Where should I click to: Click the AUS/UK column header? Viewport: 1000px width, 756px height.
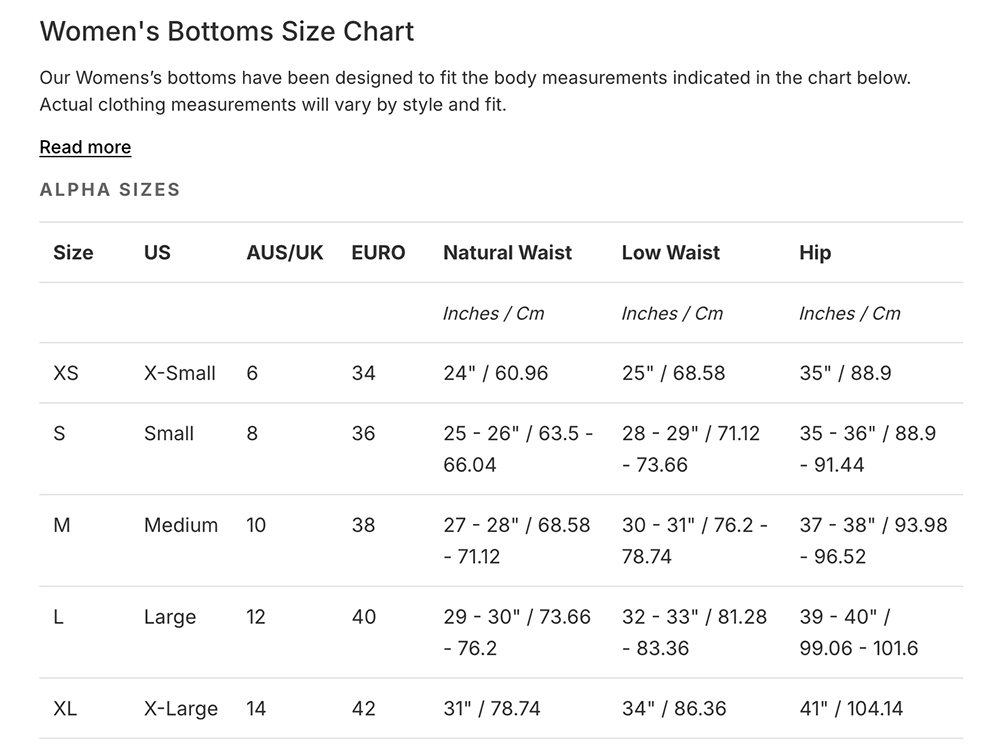point(285,253)
